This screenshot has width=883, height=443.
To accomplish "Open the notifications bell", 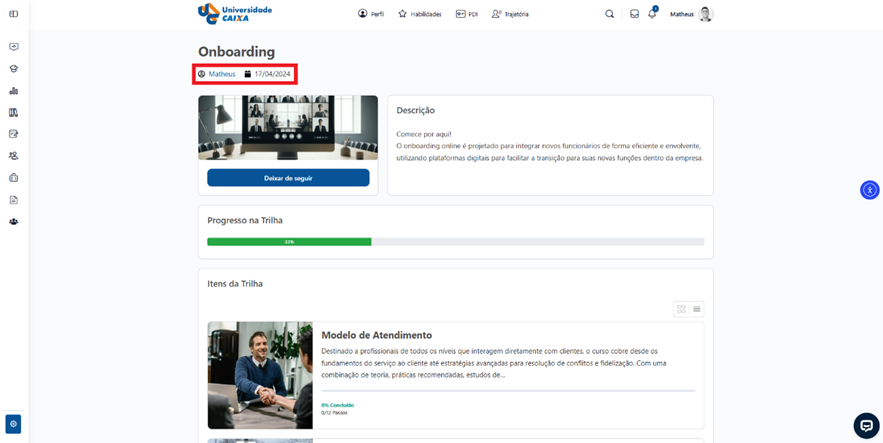I will [652, 14].
